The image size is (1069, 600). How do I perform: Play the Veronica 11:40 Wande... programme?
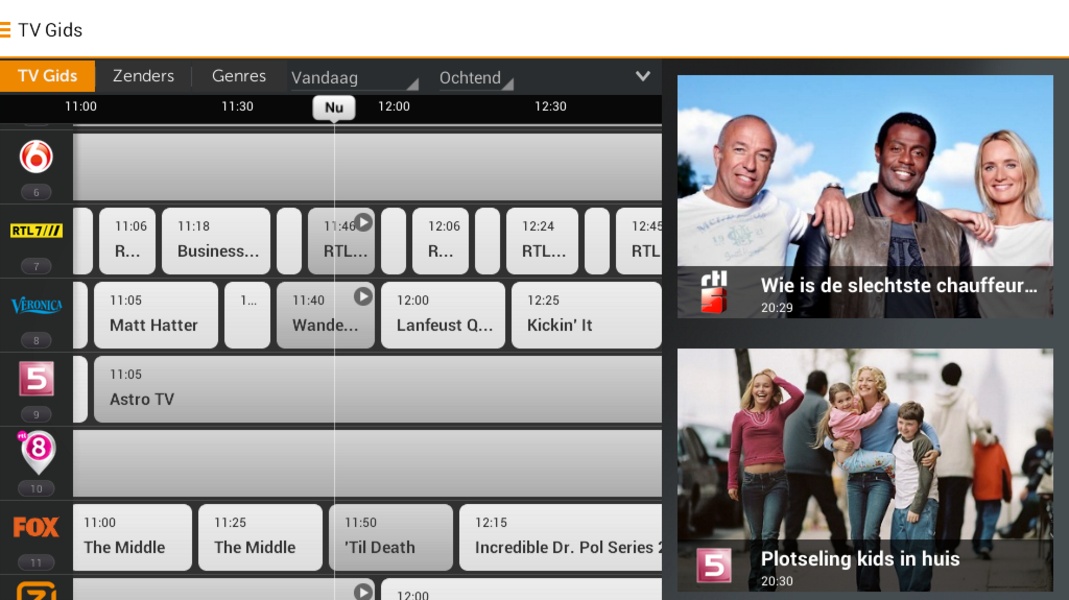pyautogui.click(x=363, y=296)
